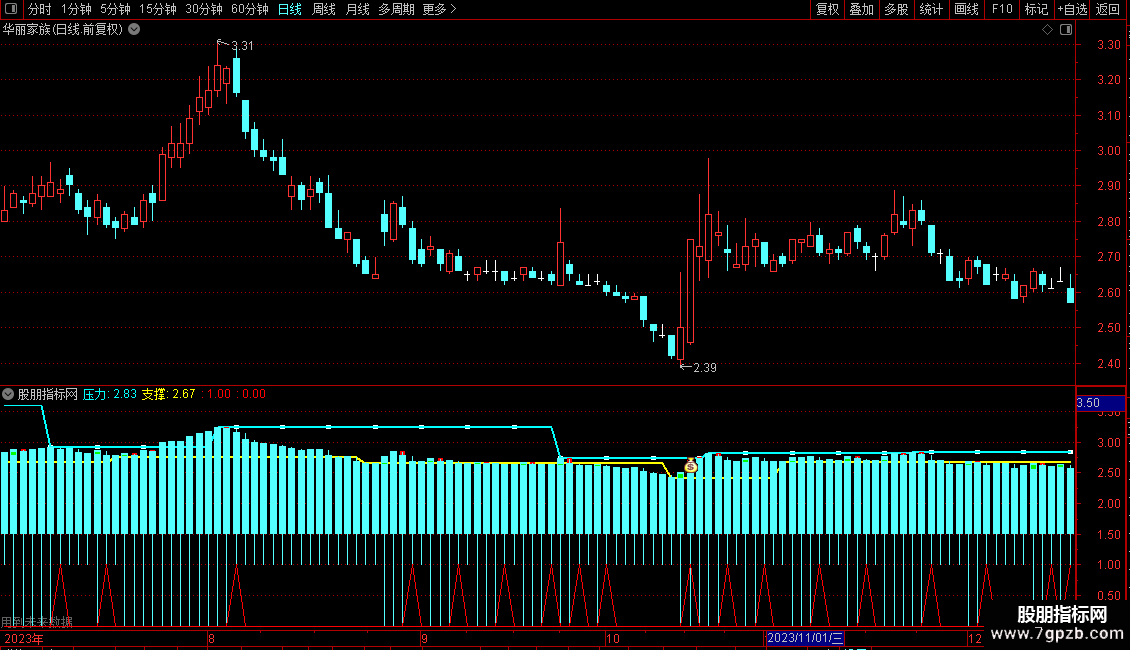Viewport: 1130px width, 650px height.
Task: Click the 叠加 overlay button
Action: coord(861,9)
